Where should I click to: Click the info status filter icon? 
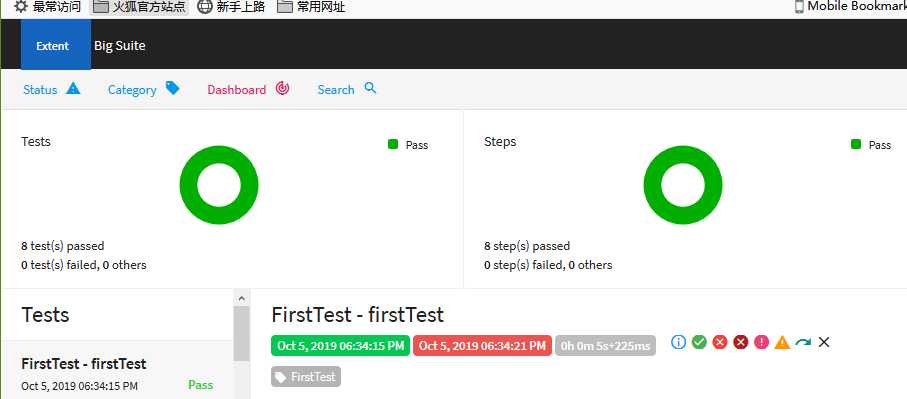point(679,342)
